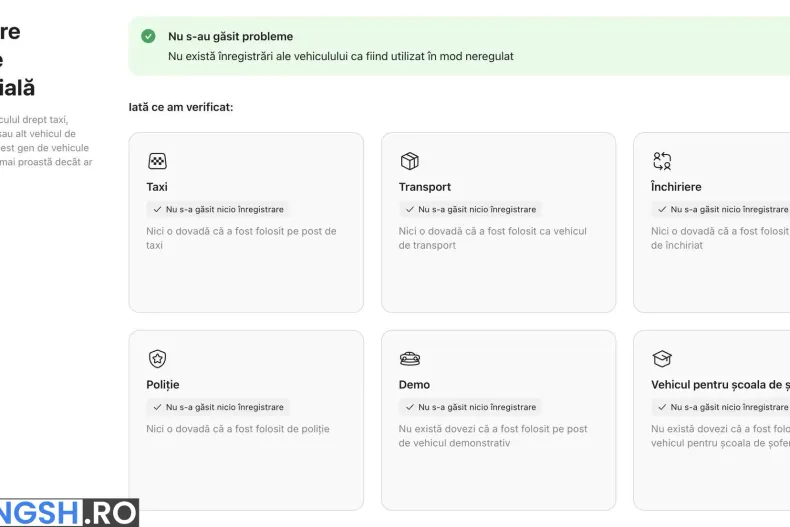Click the 'Nu s-au găsit probleme' banner title
The width and height of the screenshot is (790, 527).
(x=230, y=36)
